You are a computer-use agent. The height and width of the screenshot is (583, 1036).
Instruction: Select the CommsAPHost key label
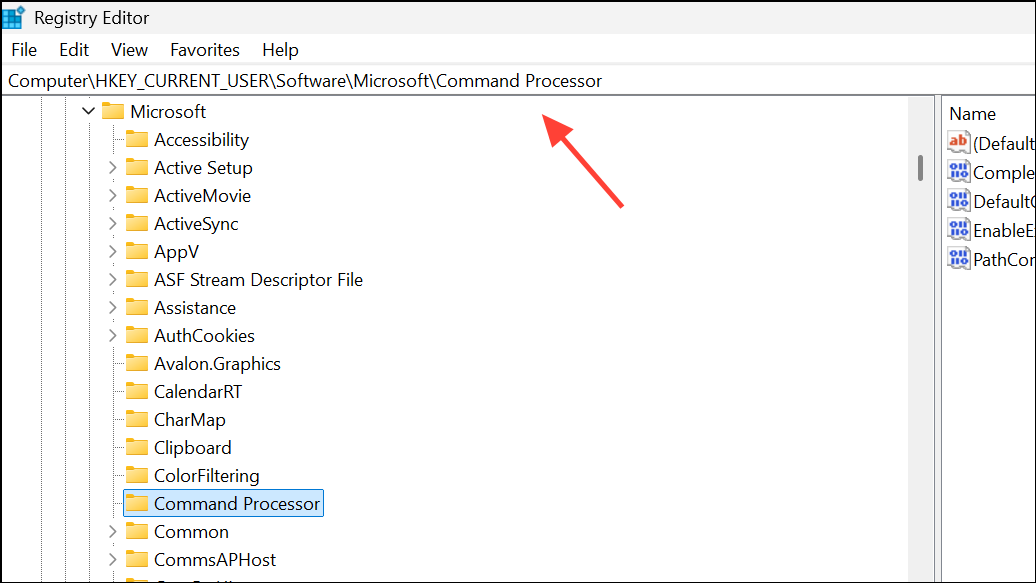tap(215, 560)
